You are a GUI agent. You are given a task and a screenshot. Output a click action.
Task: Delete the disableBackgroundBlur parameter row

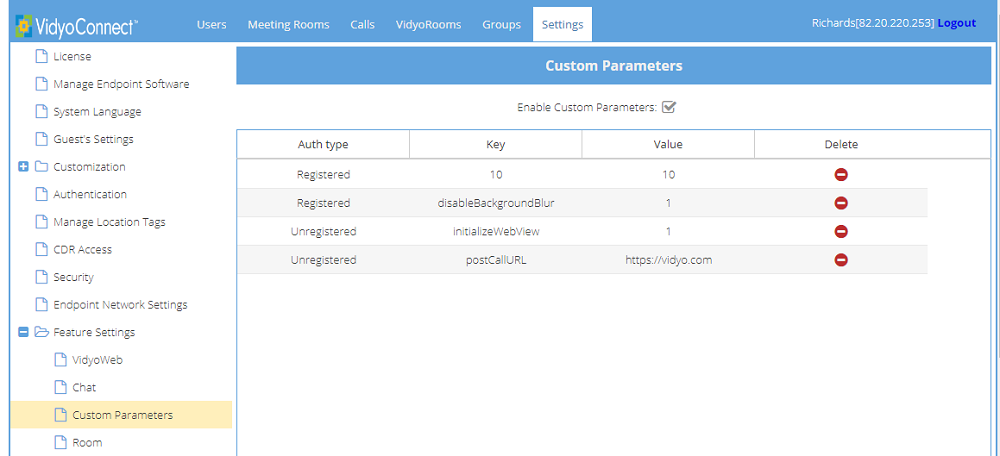click(841, 203)
